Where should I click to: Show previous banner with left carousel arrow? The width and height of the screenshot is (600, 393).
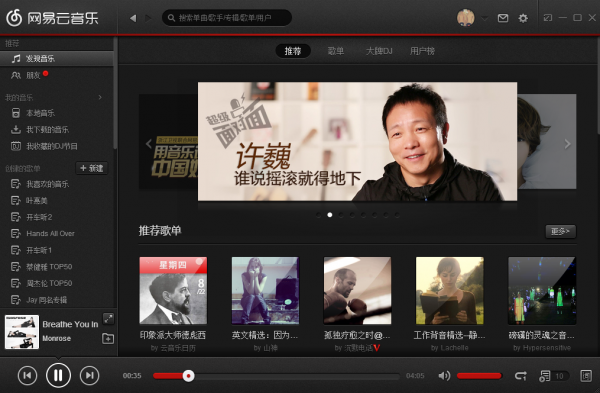149,144
